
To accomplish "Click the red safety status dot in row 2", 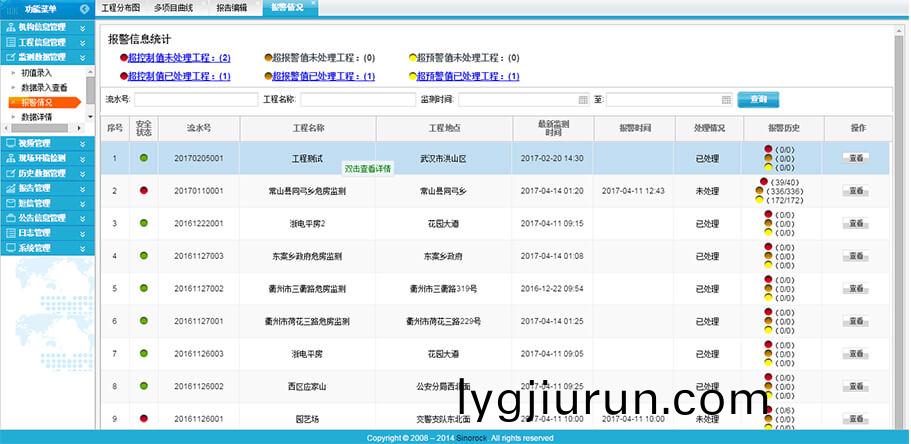I will tap(144, 190).
